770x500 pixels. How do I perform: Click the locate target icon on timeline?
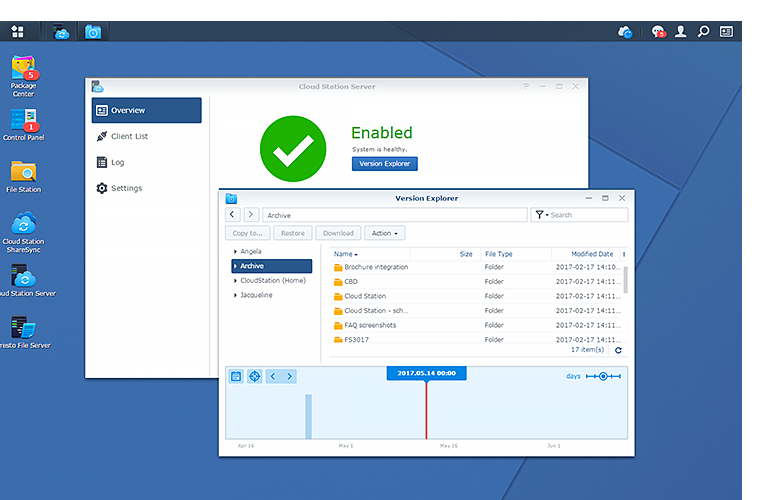[254, 376]
